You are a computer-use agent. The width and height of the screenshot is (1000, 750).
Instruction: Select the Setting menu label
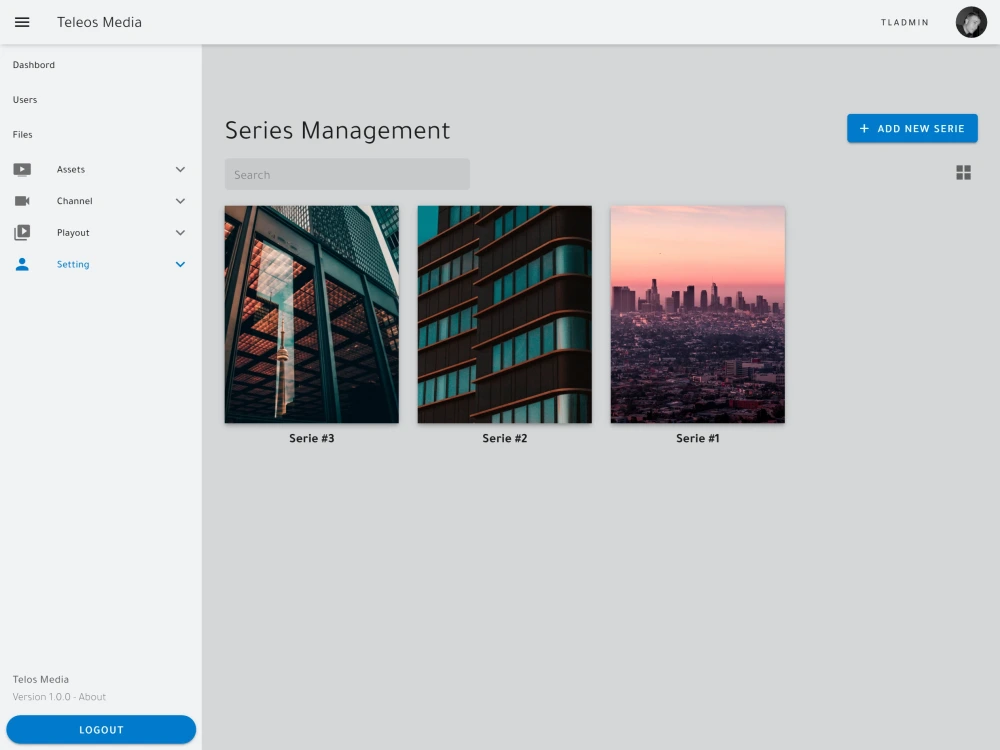[73, 264]
